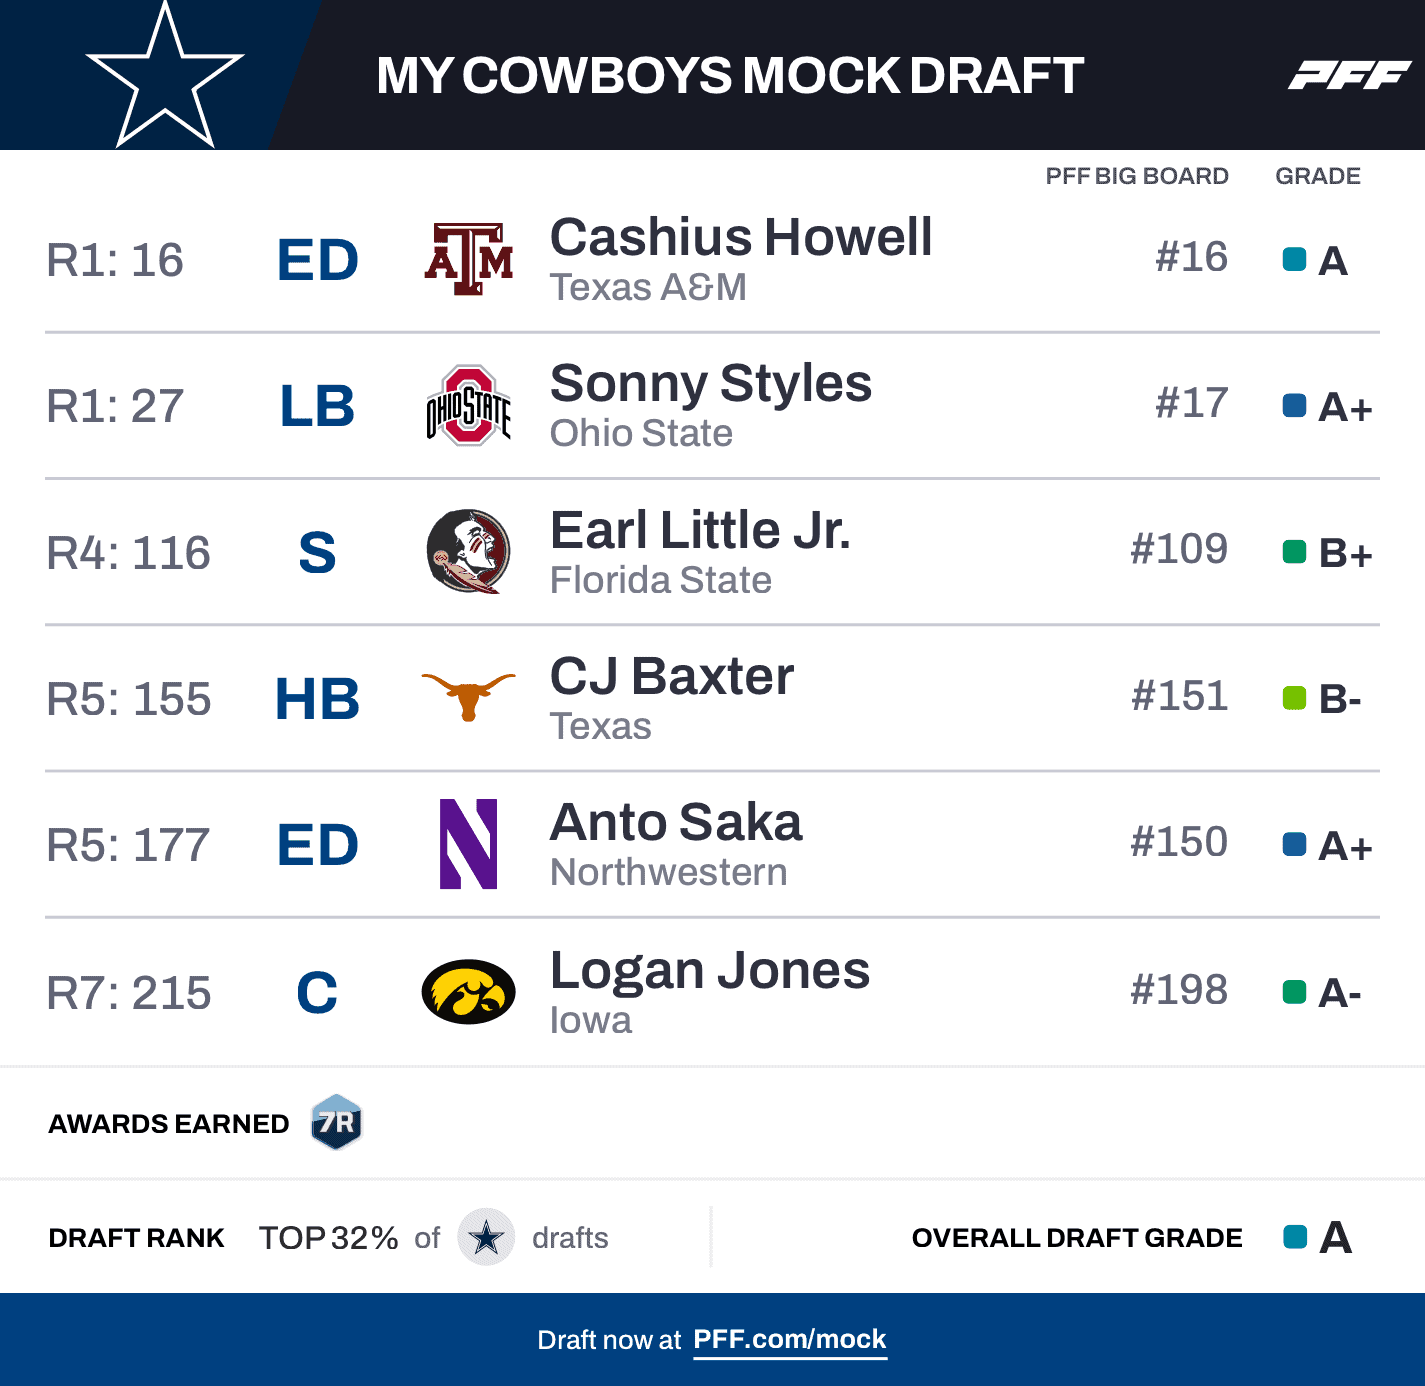Viewport: 1425px width, 1386px height.
Task: Click the R4: 116 pick label
Action: [128, 553]
